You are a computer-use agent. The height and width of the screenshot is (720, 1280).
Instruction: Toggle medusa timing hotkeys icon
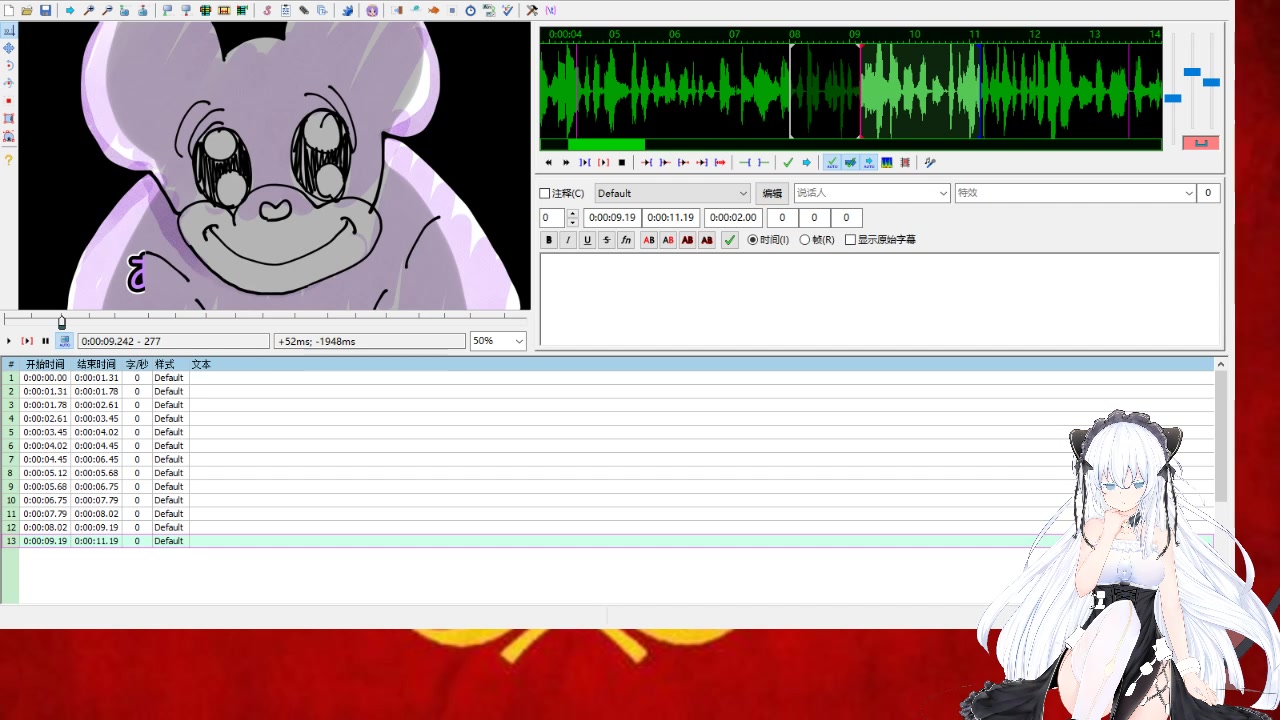point(905,162)
